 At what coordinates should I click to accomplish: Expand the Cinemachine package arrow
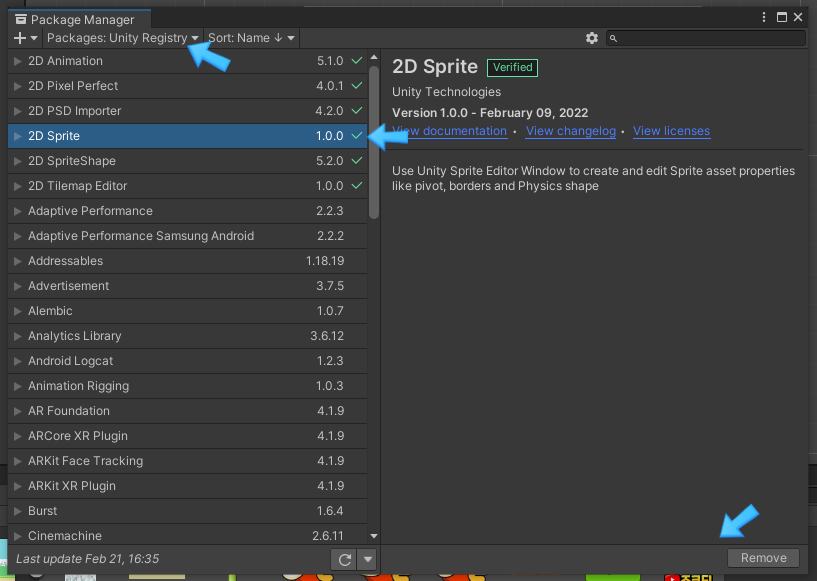pos(18,536)
